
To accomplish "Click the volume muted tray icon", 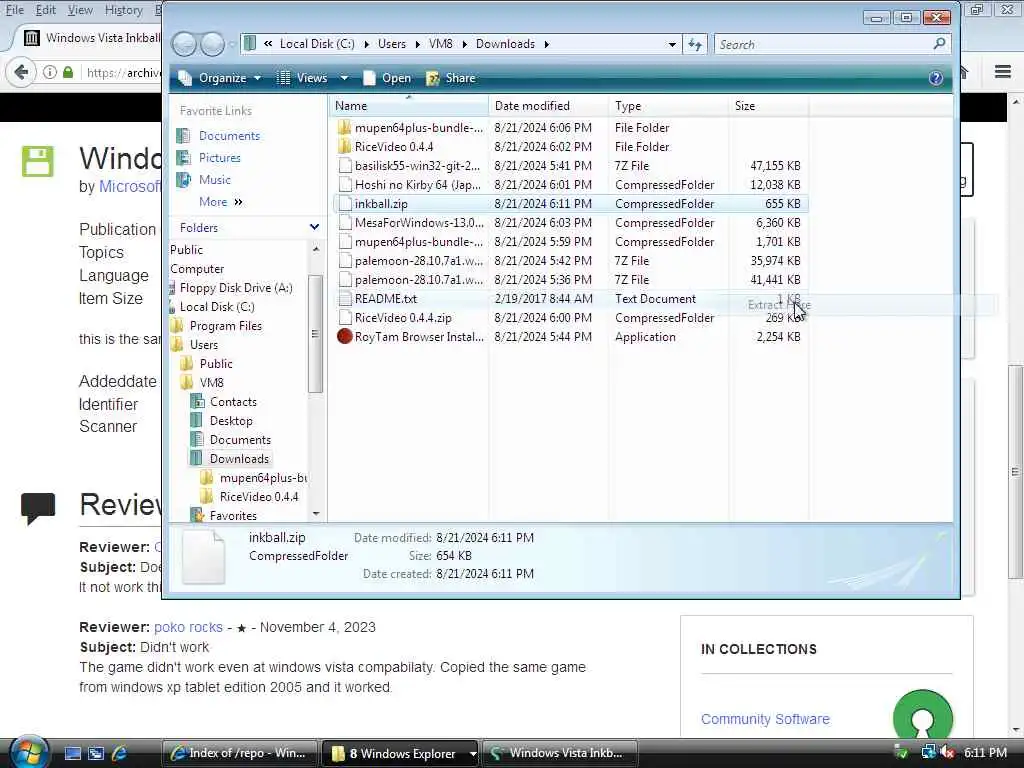I will click(x=947, y=753).
